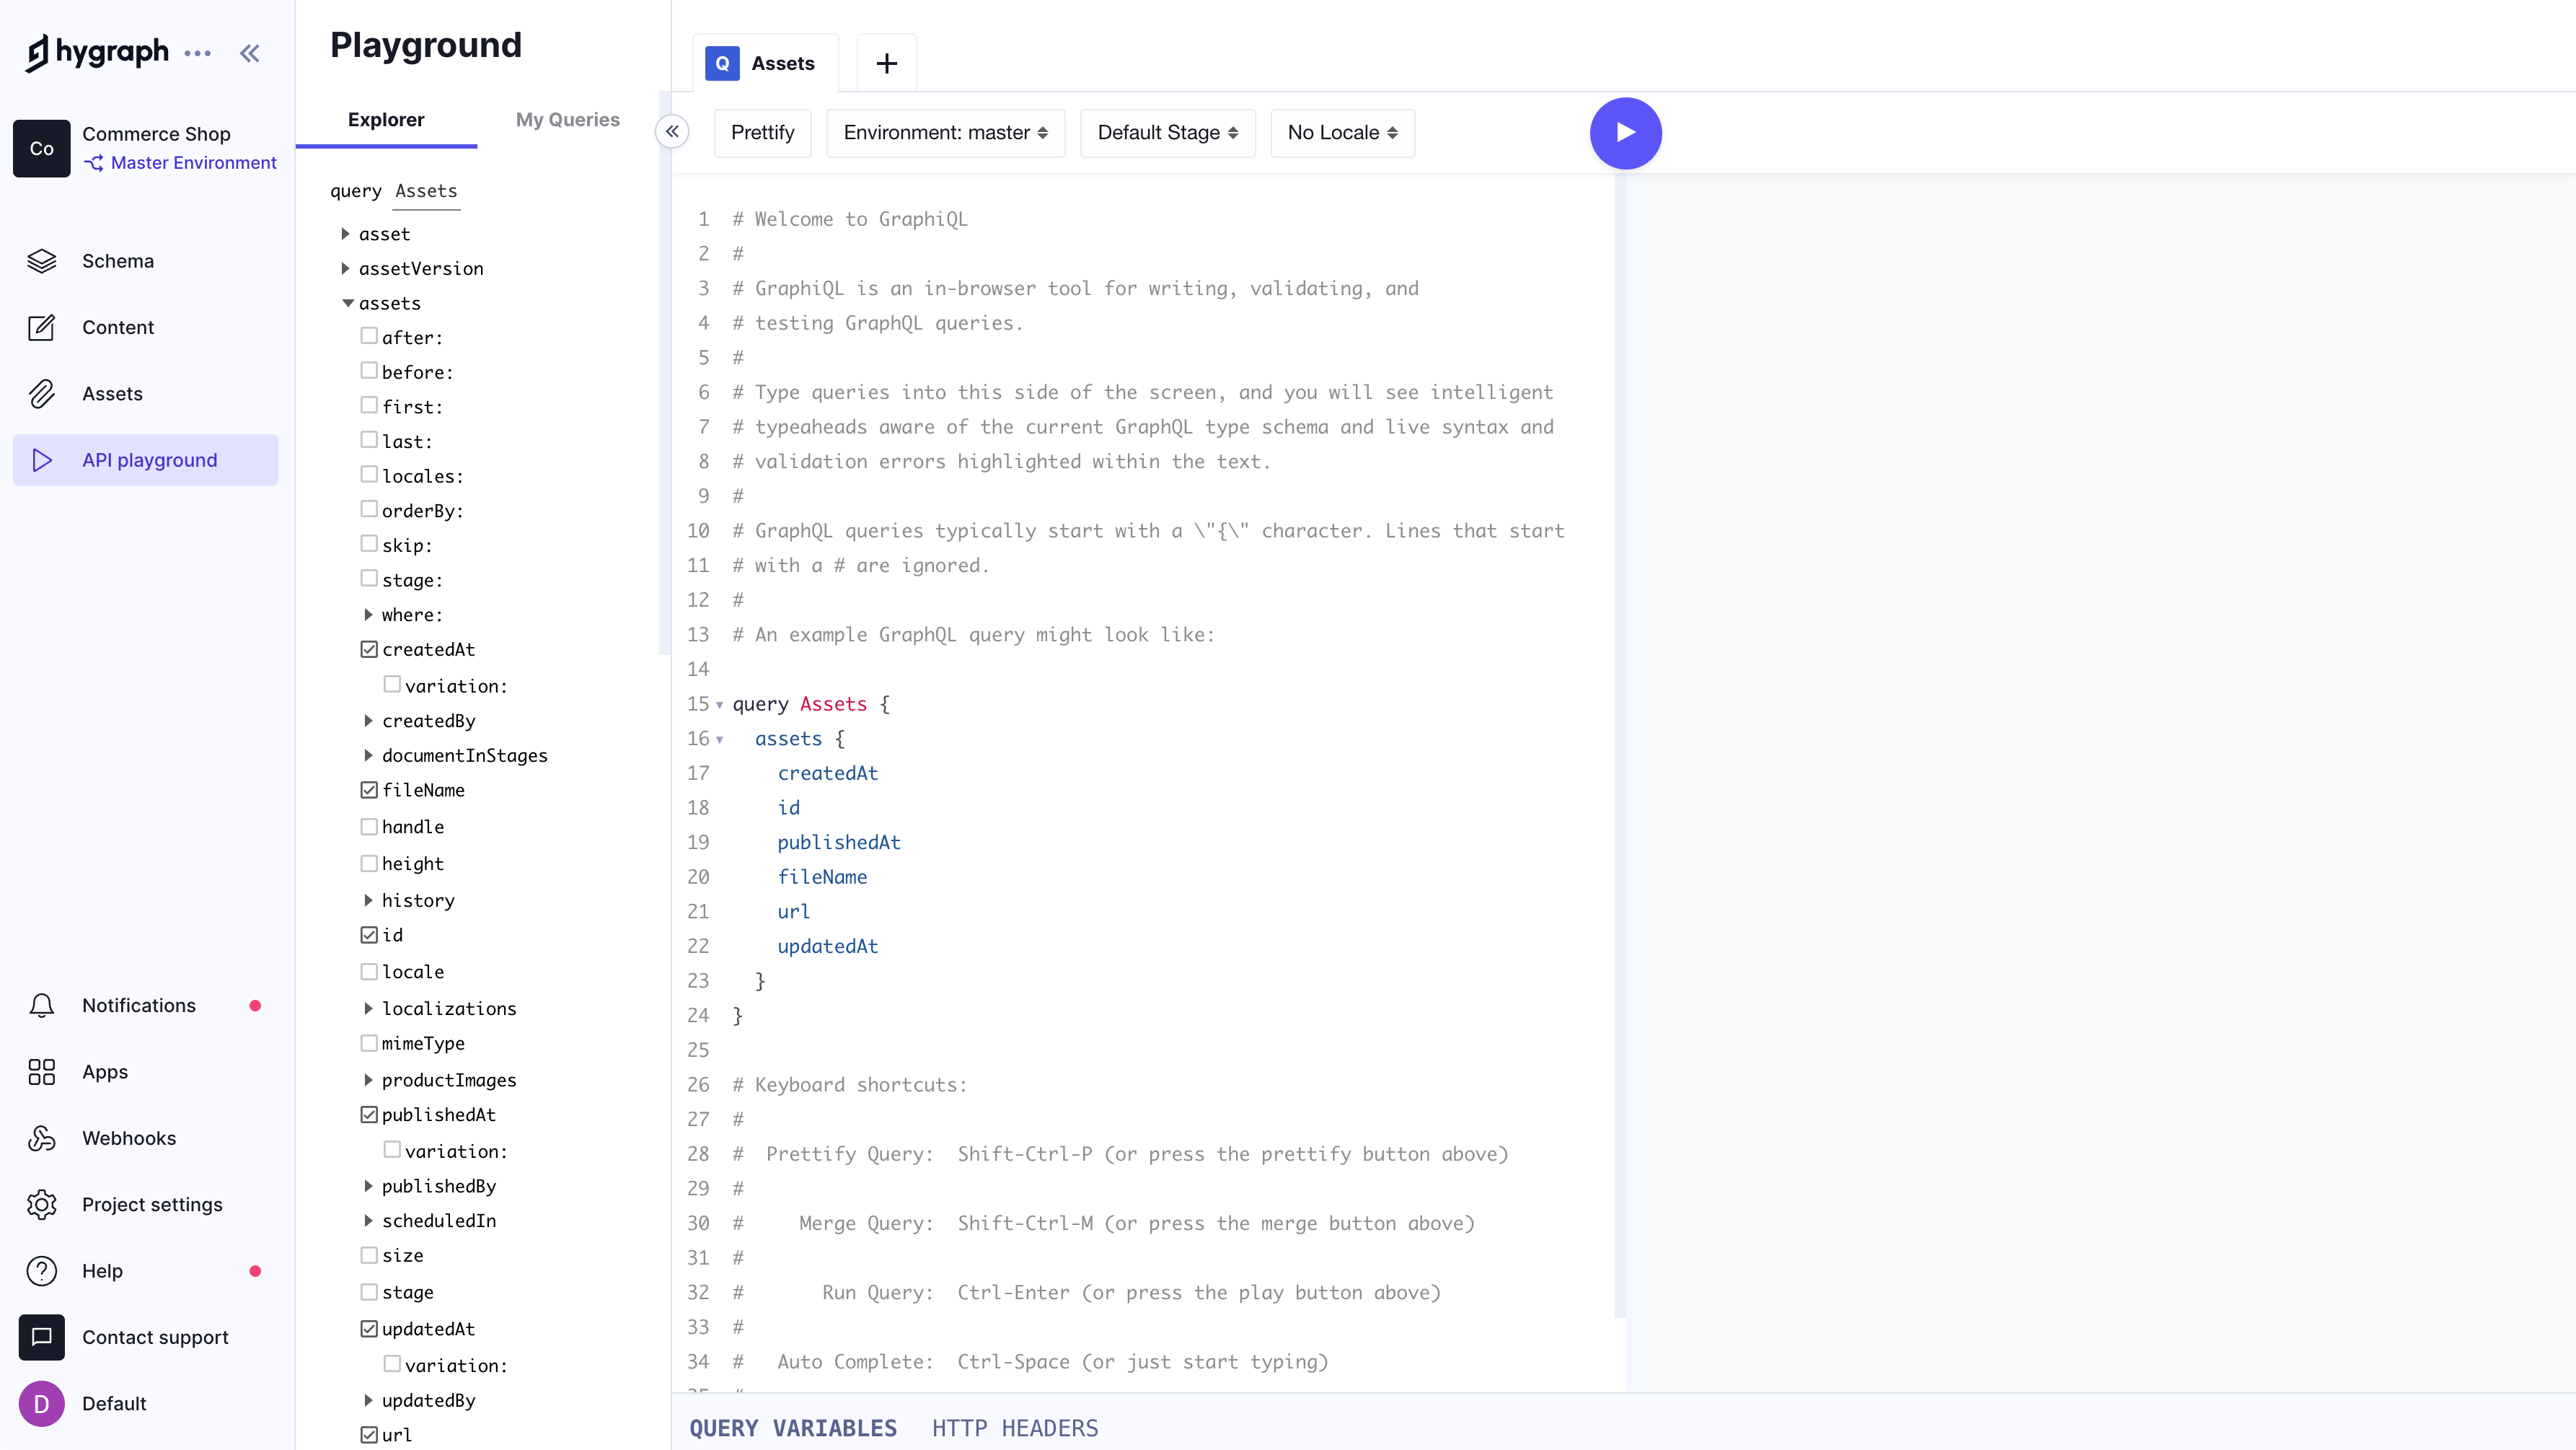Open the Webhooks icon in sidebar
Image resolution: width=2576 pixels, height=1450 pixels.
[x=41, y=1138]
